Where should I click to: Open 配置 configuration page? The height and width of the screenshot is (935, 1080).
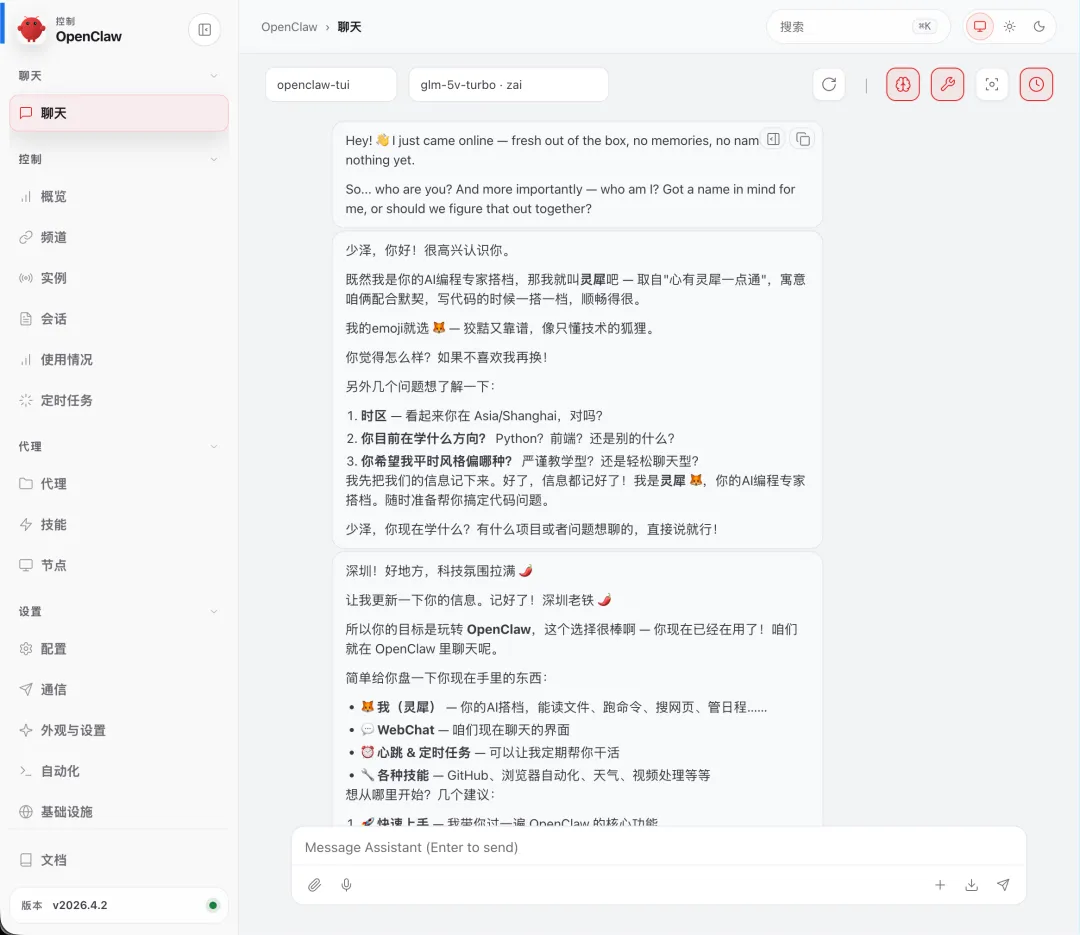tap(119, 648)
